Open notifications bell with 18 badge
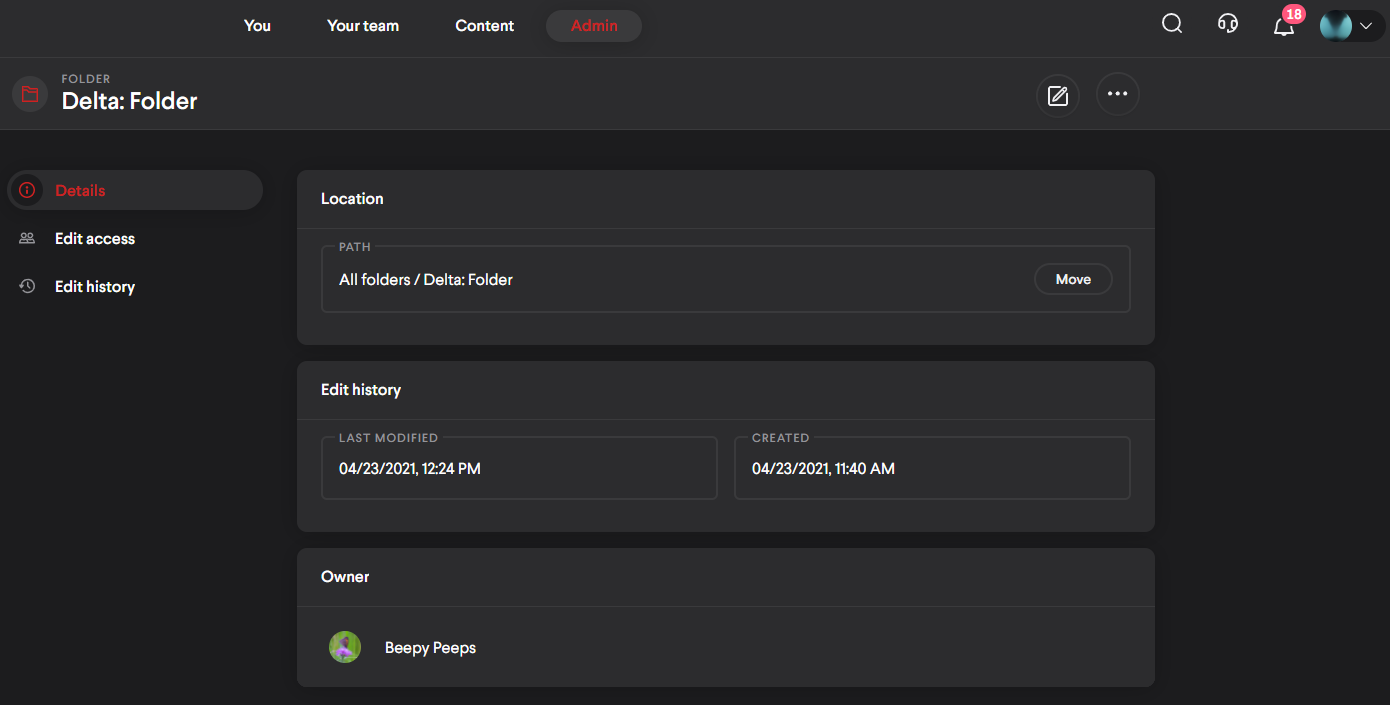1390x705 pixels. point(1284,26)
